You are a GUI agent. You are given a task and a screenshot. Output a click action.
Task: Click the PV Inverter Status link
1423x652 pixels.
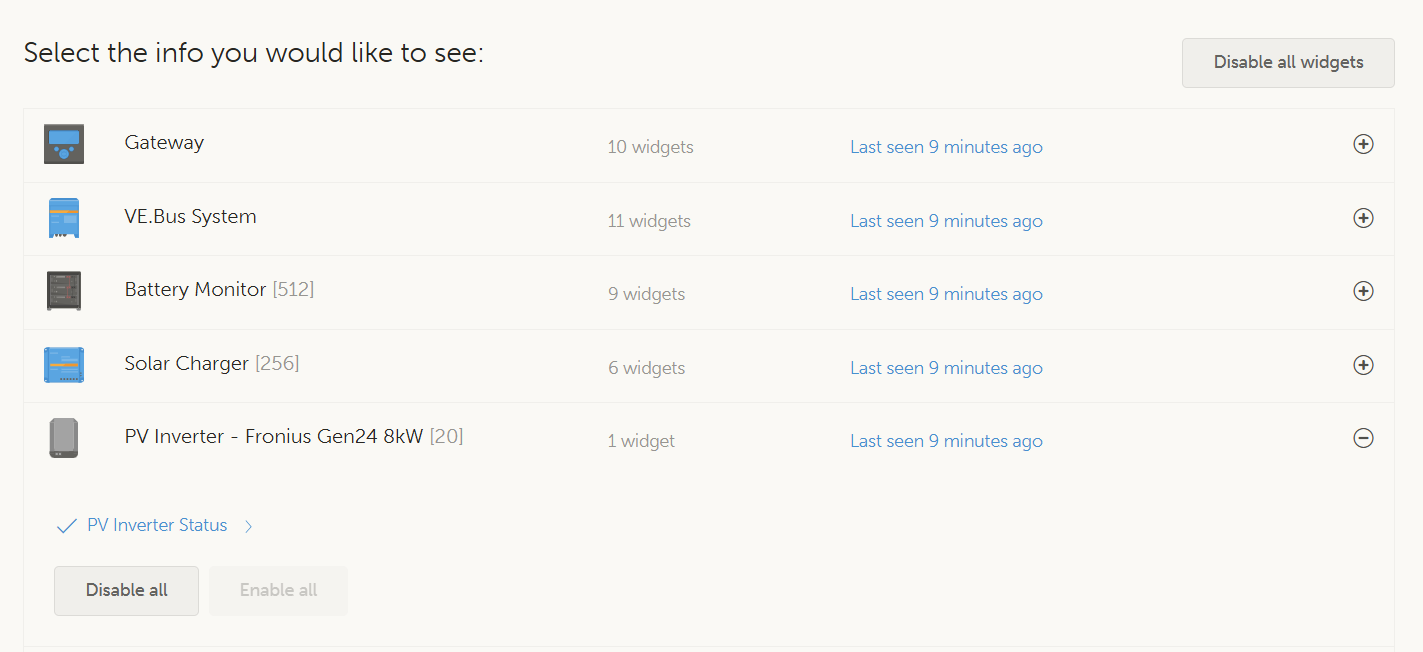(x=157, y=525)
